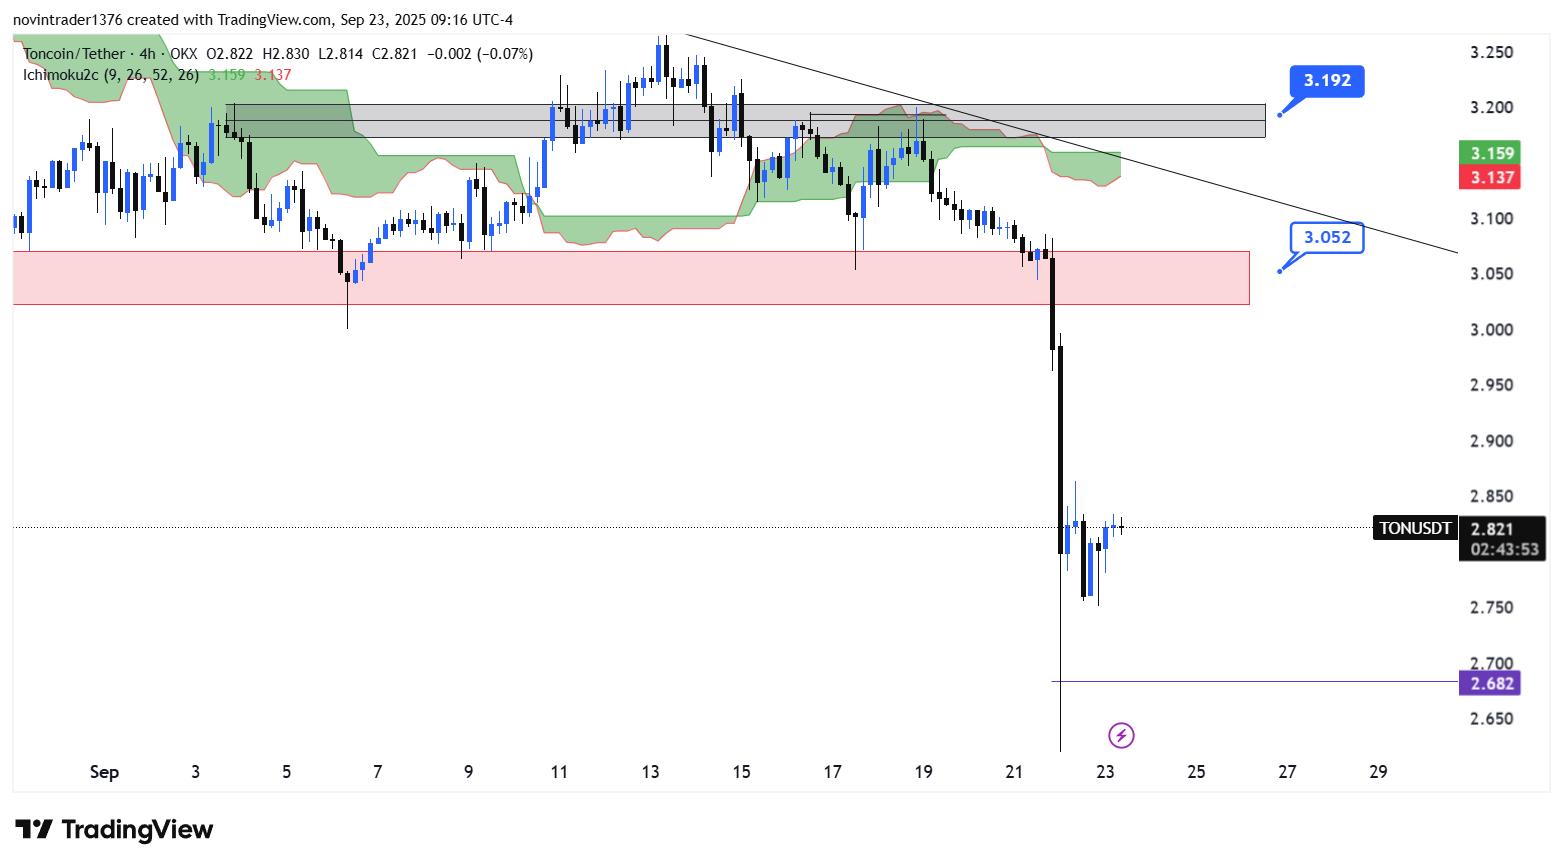Click the purple lightning event icon
This screenshot has height=867, width=1563.
[1121, 736]
